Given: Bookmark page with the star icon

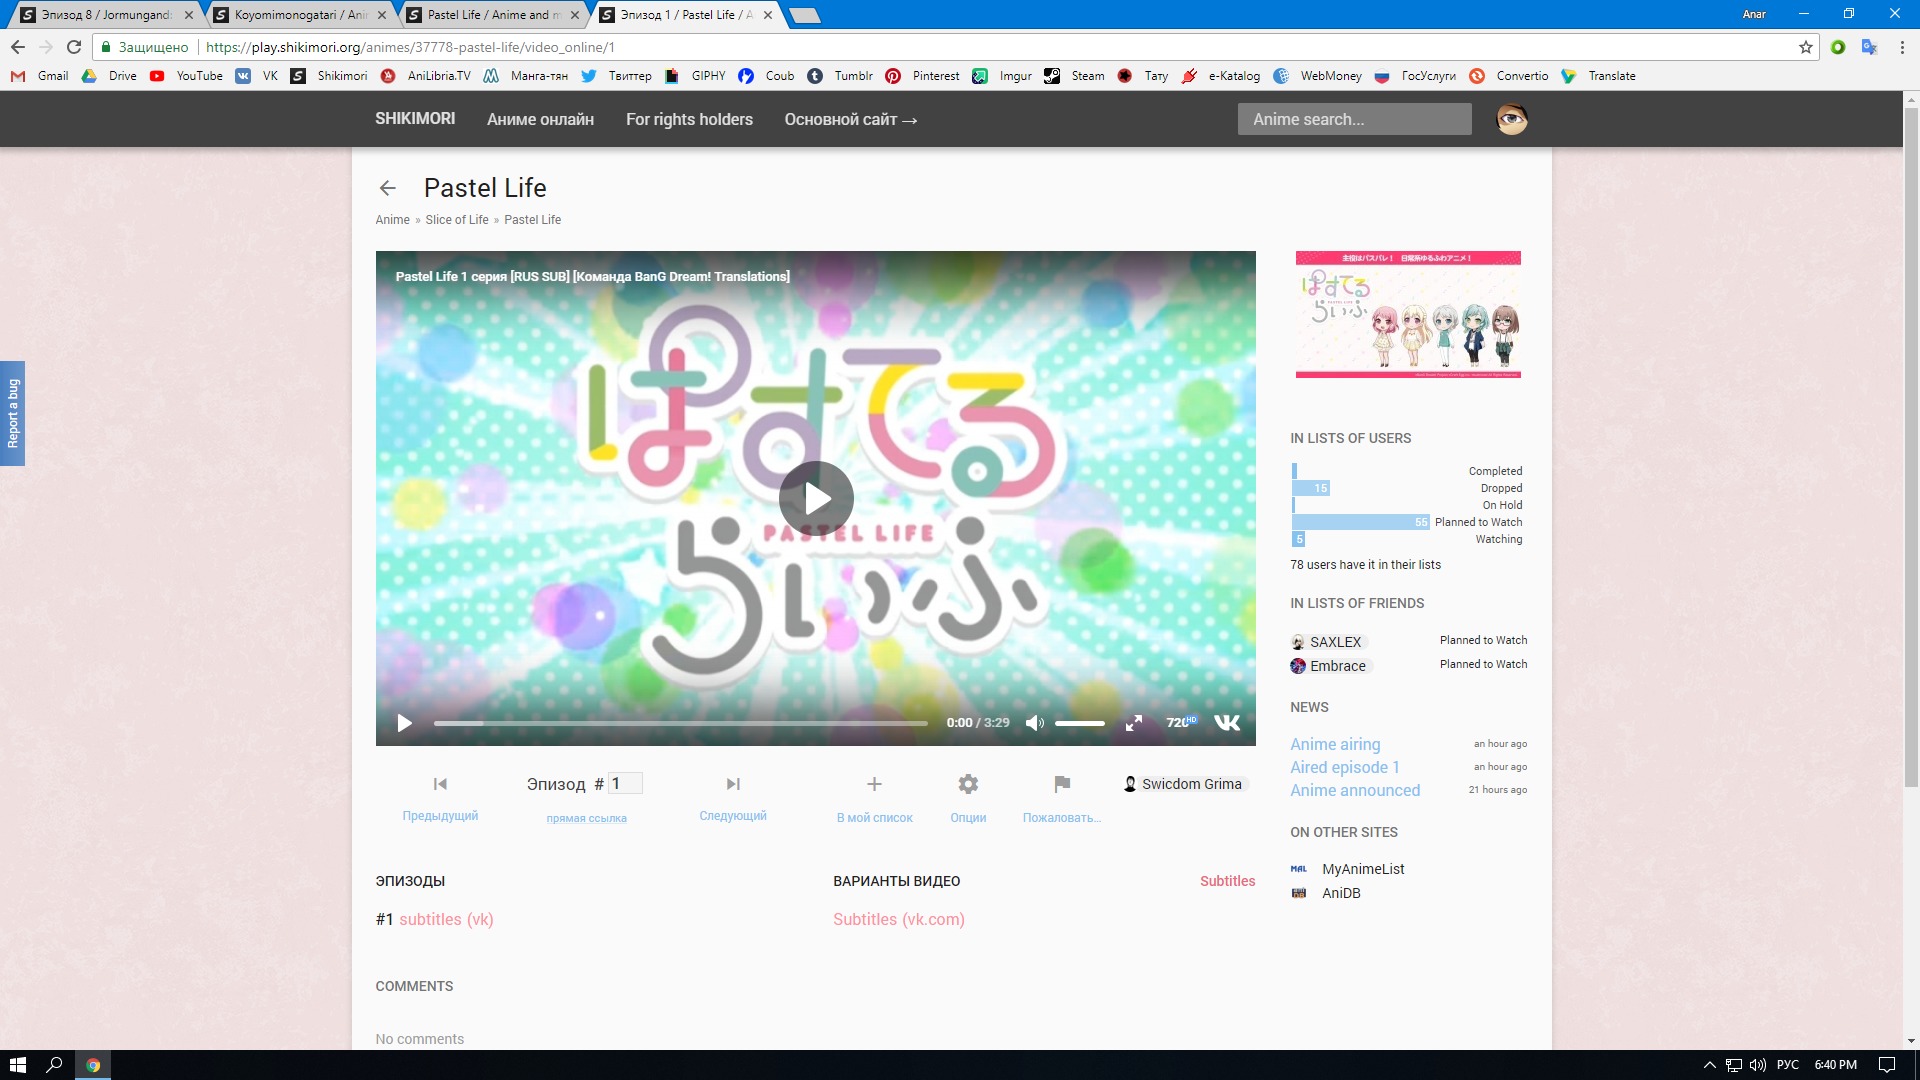Looking at the screenshot, I should point(1806,47).
